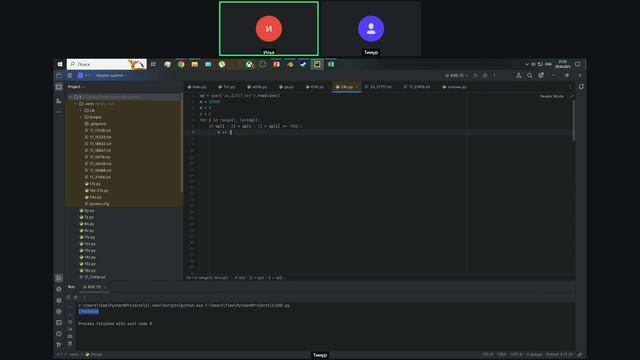Screen dimensions: 640x360
Task: Open the Project tool window icon
Action: pos(59,87)
